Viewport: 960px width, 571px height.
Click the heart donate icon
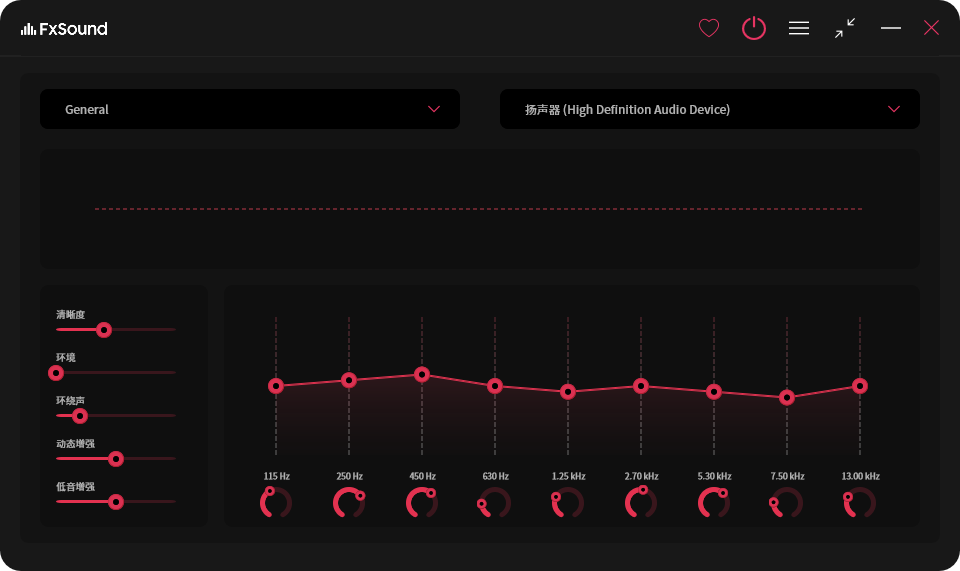[x=709, y=28]
